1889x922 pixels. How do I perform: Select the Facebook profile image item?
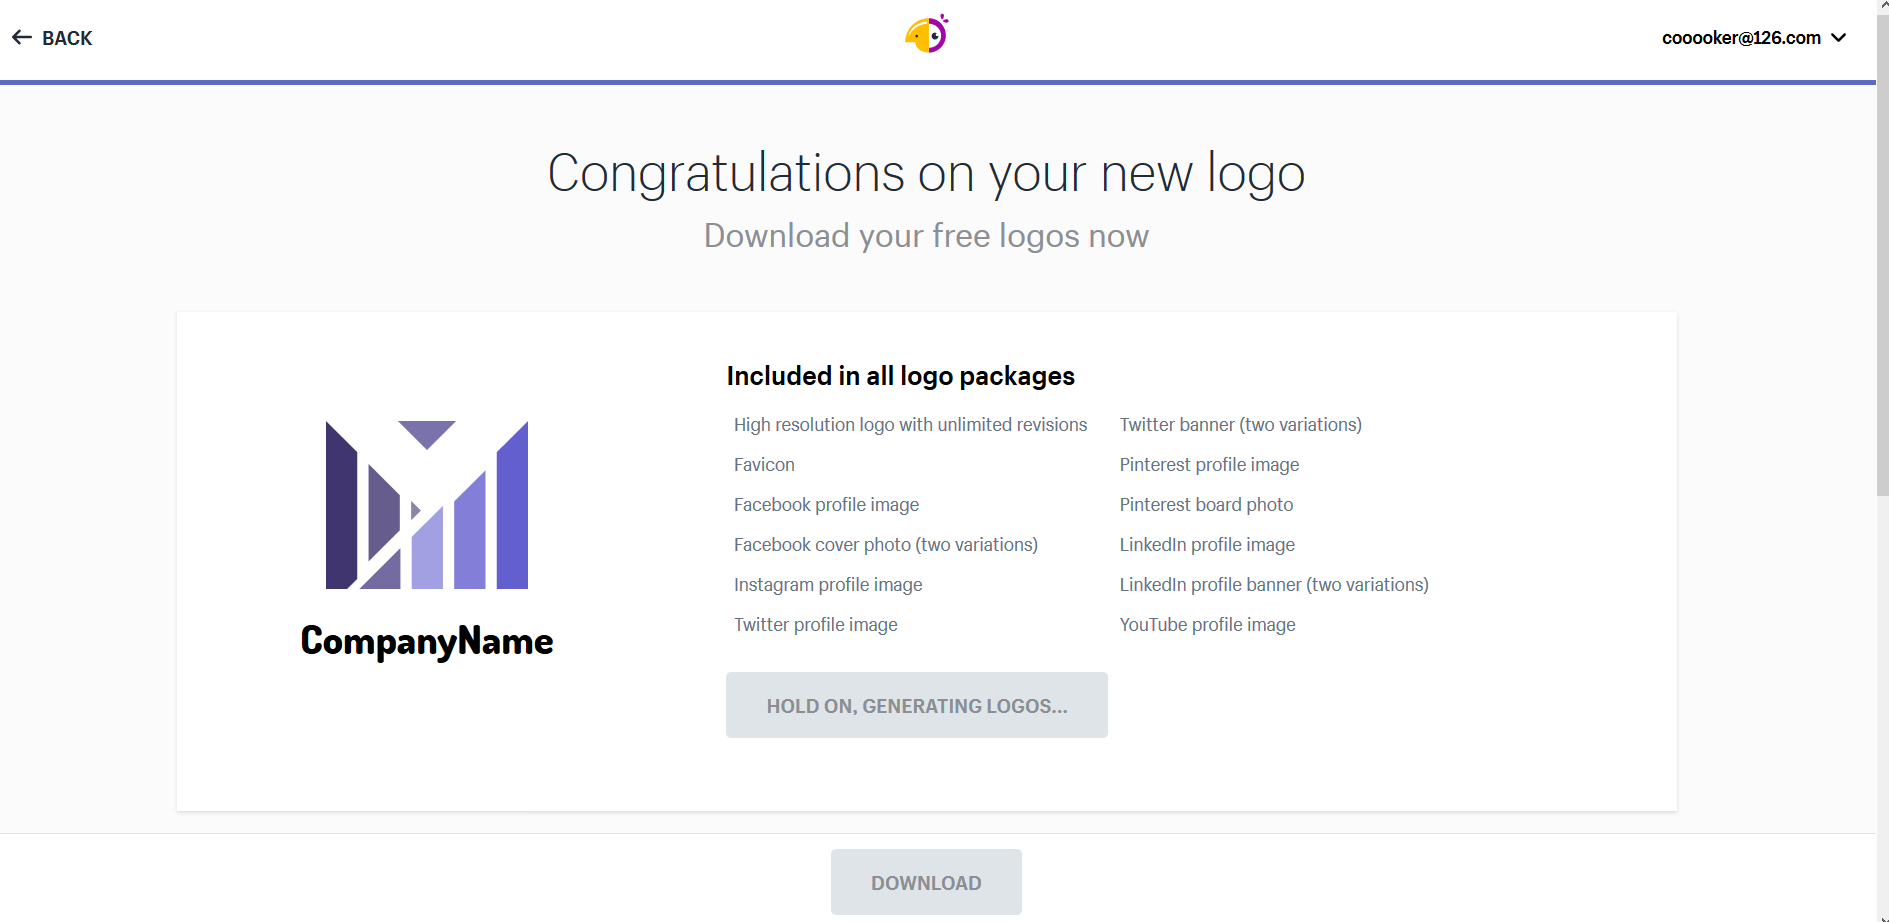826,505
